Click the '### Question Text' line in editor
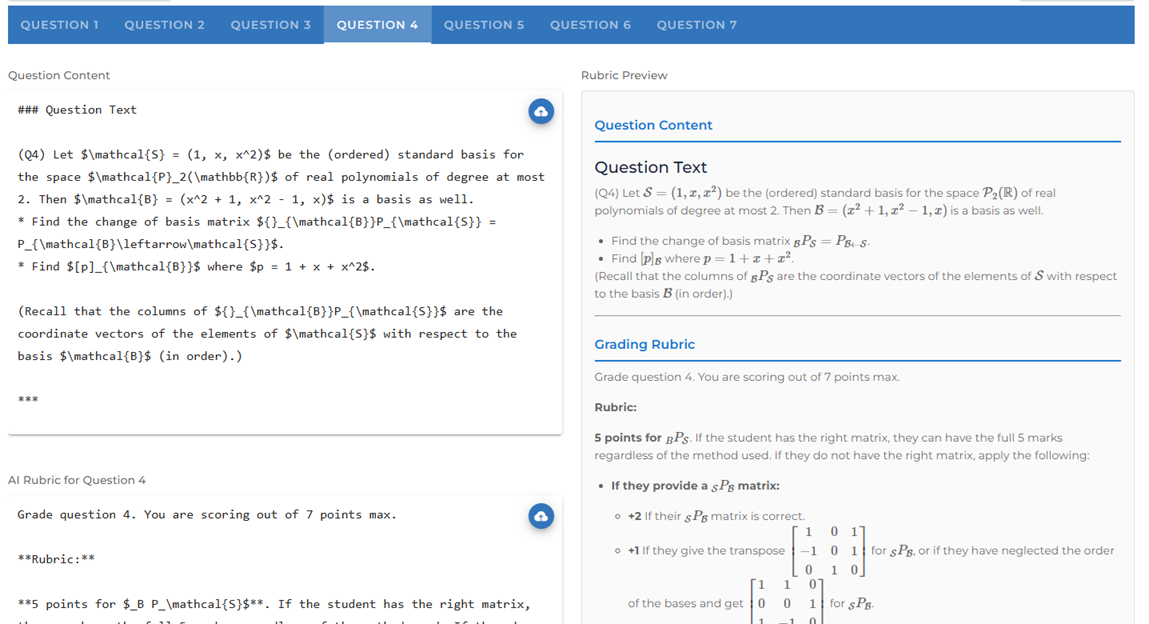The image size is (1149, 624). 77,110
